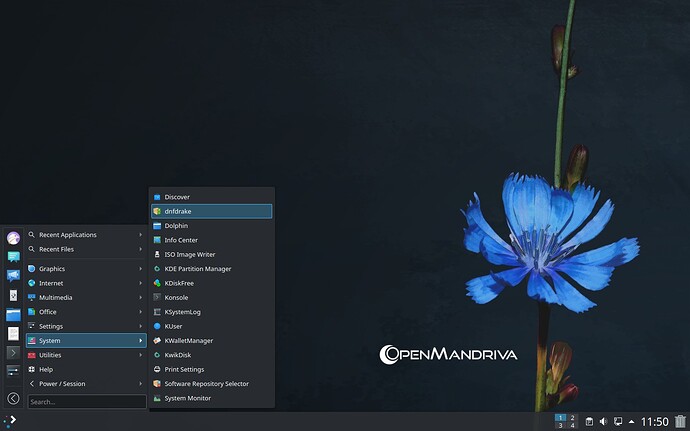Expand Recent Files submenu

click(86, 249)
